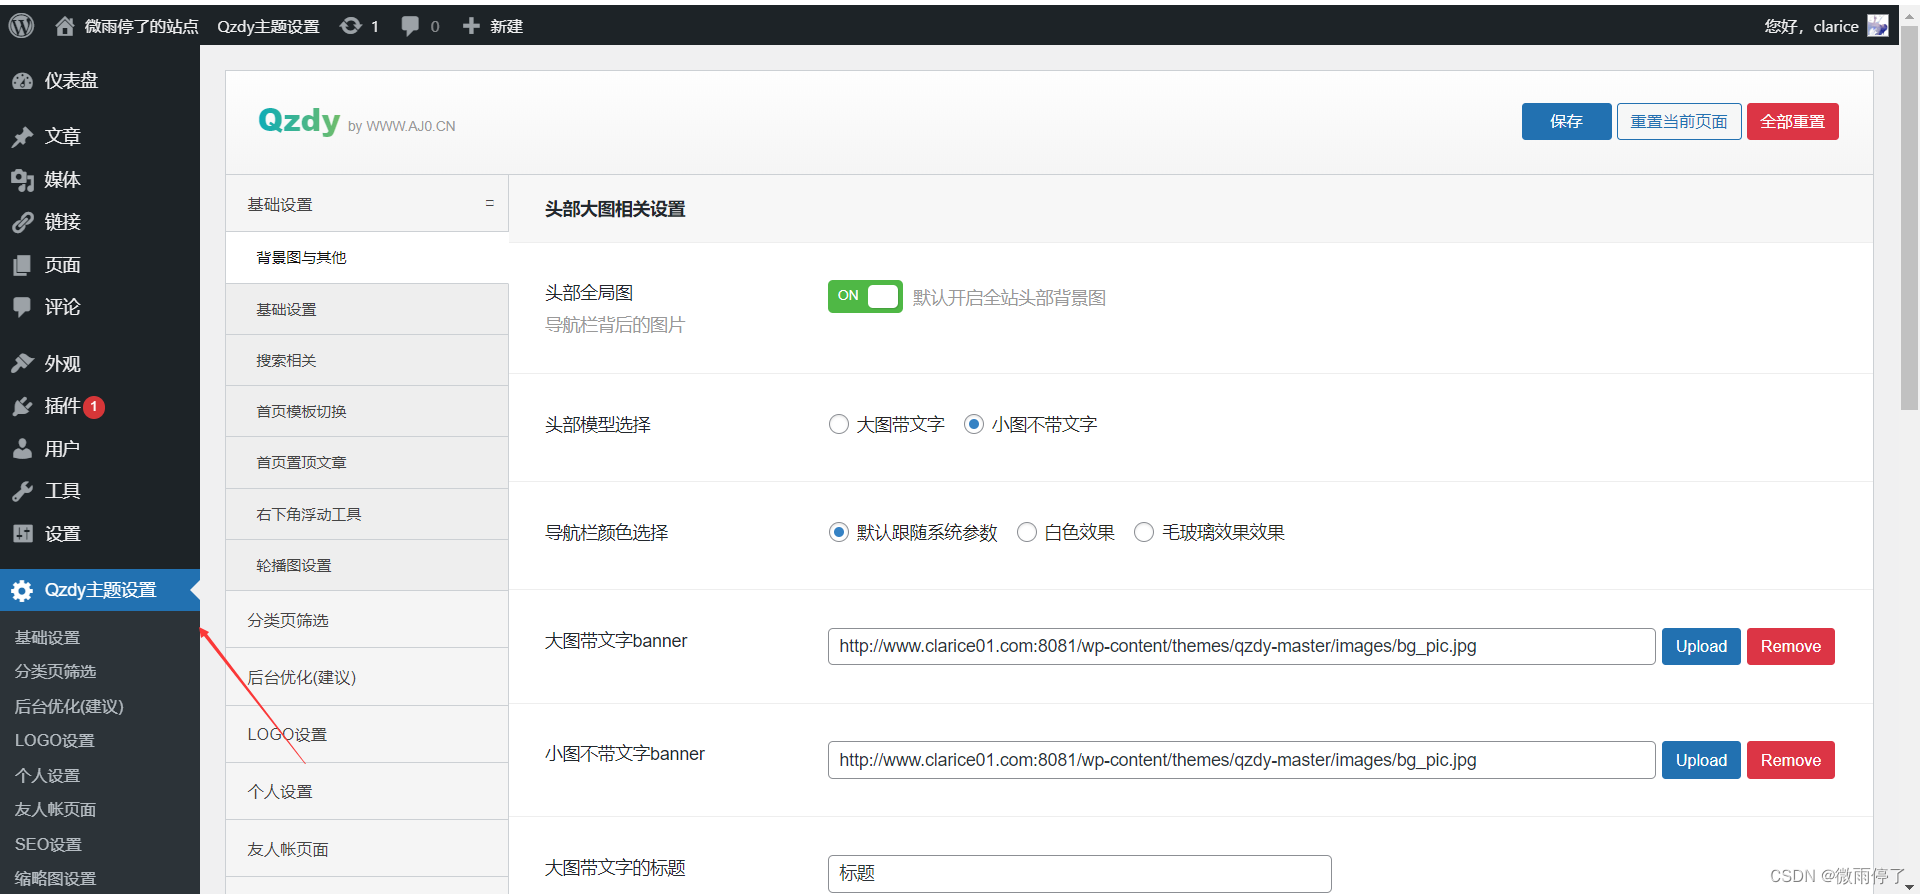Open the 首页模板切换 tab
Screen dimensions: 1920x894
367,411
